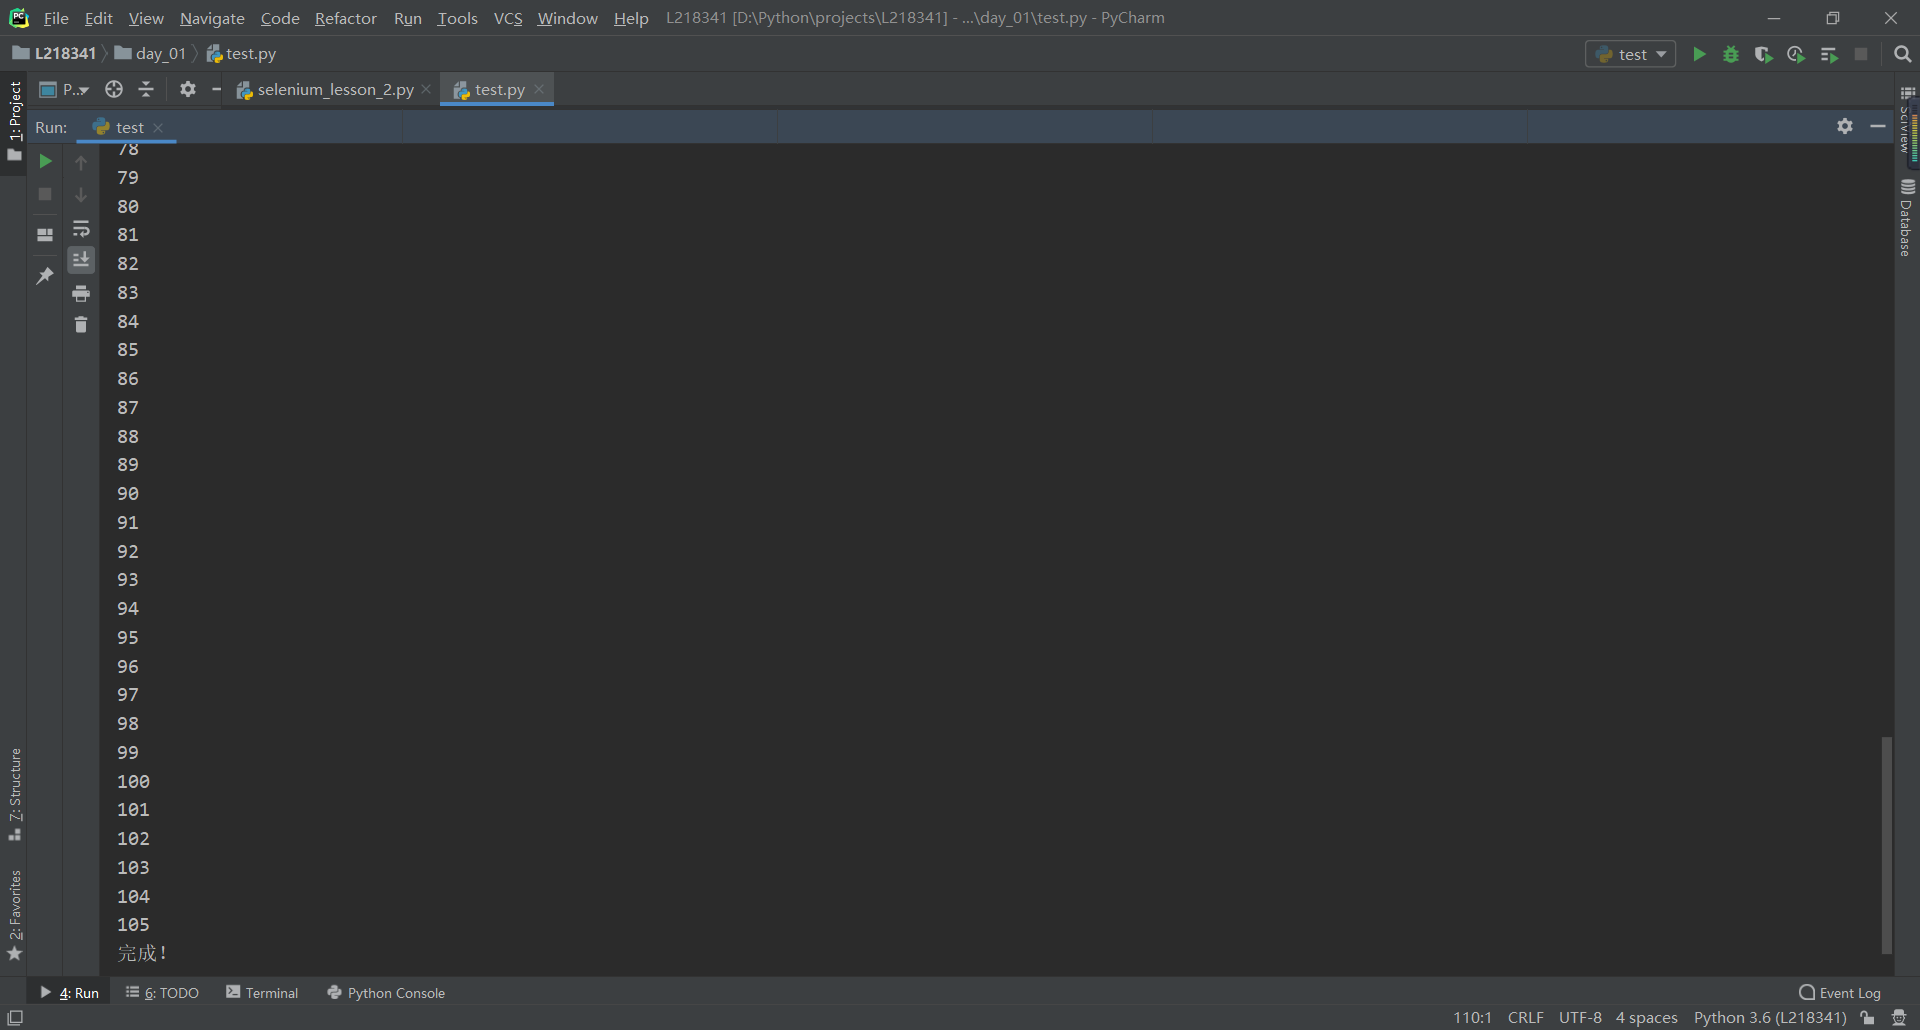Close selenium_lesson_2.py editor tab
This screenshot has height=1030, width=1920.
pos(427,89)
